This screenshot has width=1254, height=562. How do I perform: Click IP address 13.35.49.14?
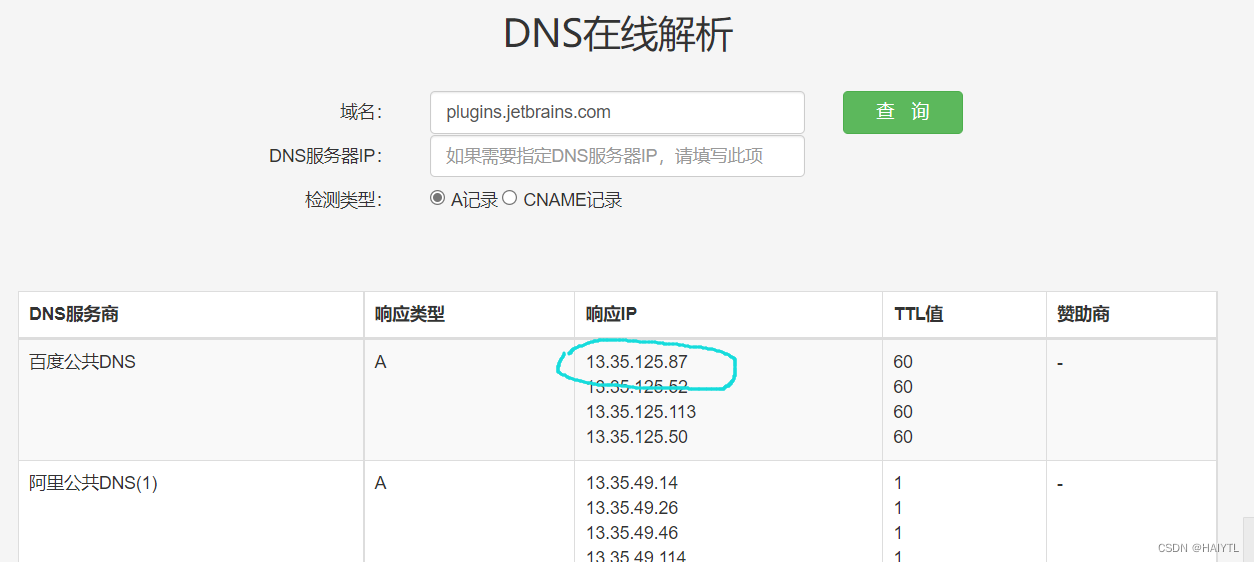(632, 483)
